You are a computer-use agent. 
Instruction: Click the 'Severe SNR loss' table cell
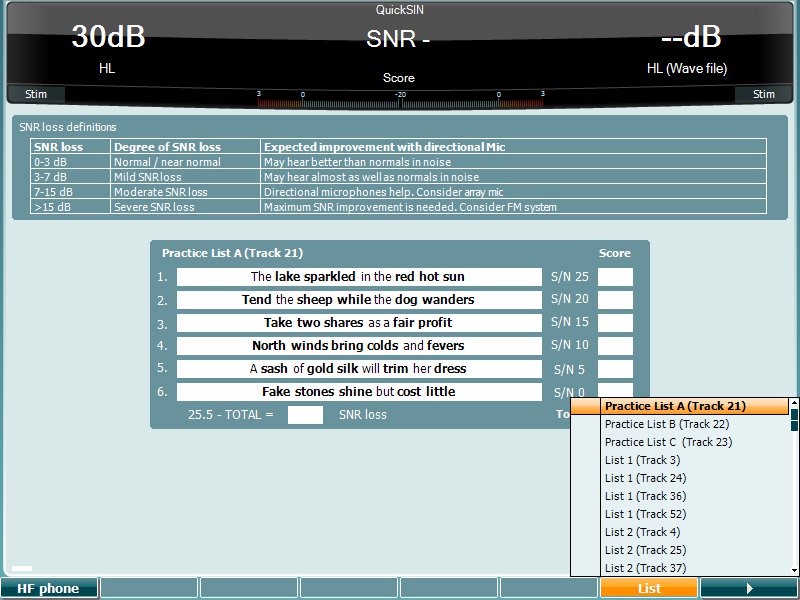186,207
